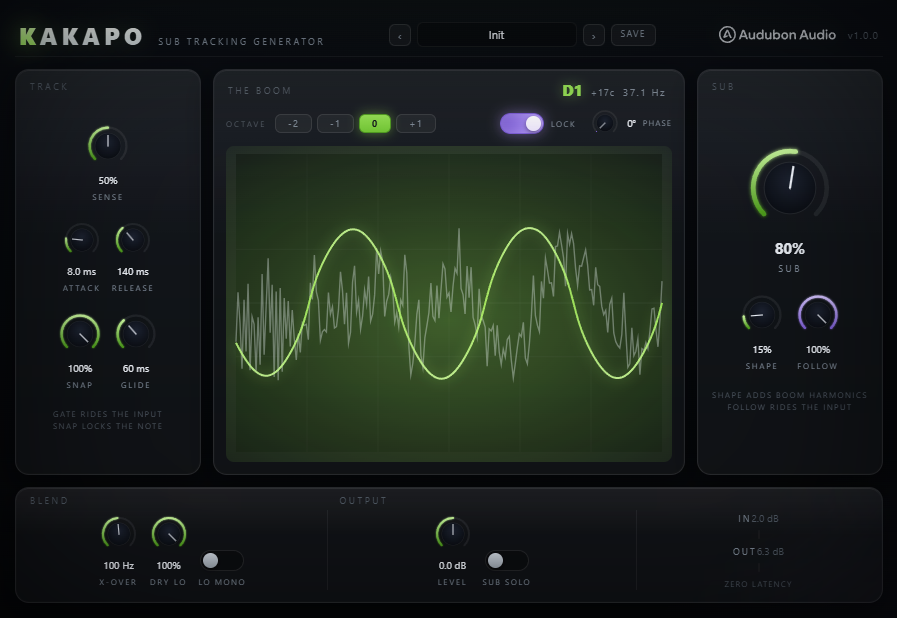Select octave +1
897x618 pixels.
pyautogui.click(x=416, y=124)
